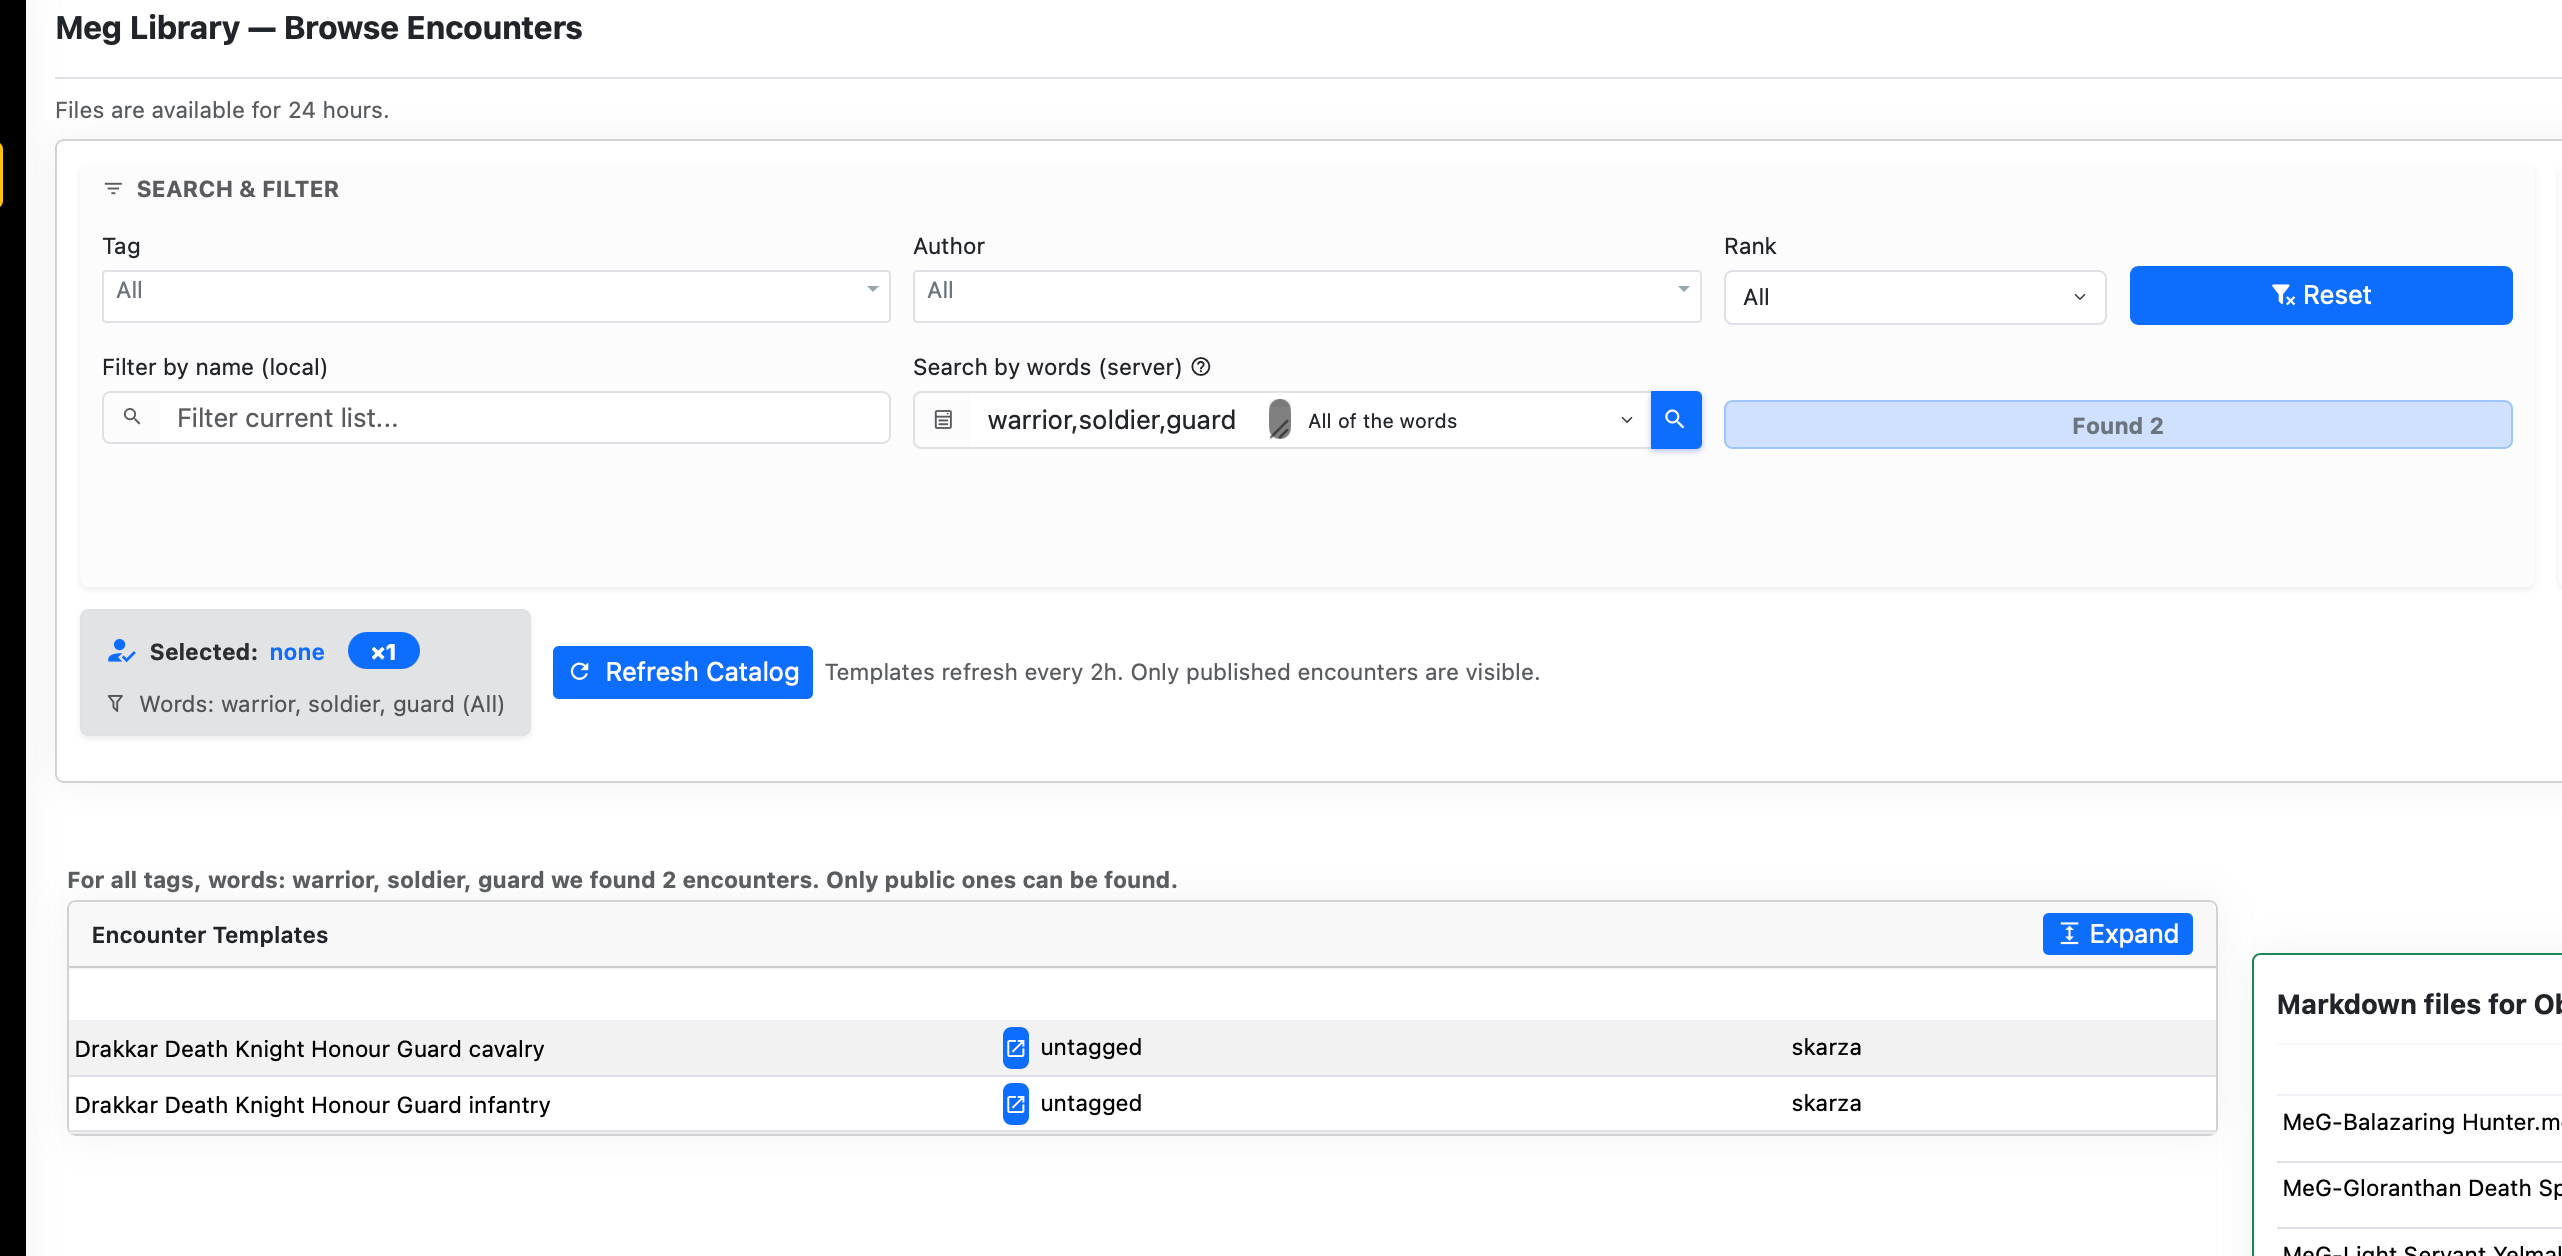Click the magnifier icon in local filter field
This screenshot has width=2562, height=1256.
pos(132,417)
